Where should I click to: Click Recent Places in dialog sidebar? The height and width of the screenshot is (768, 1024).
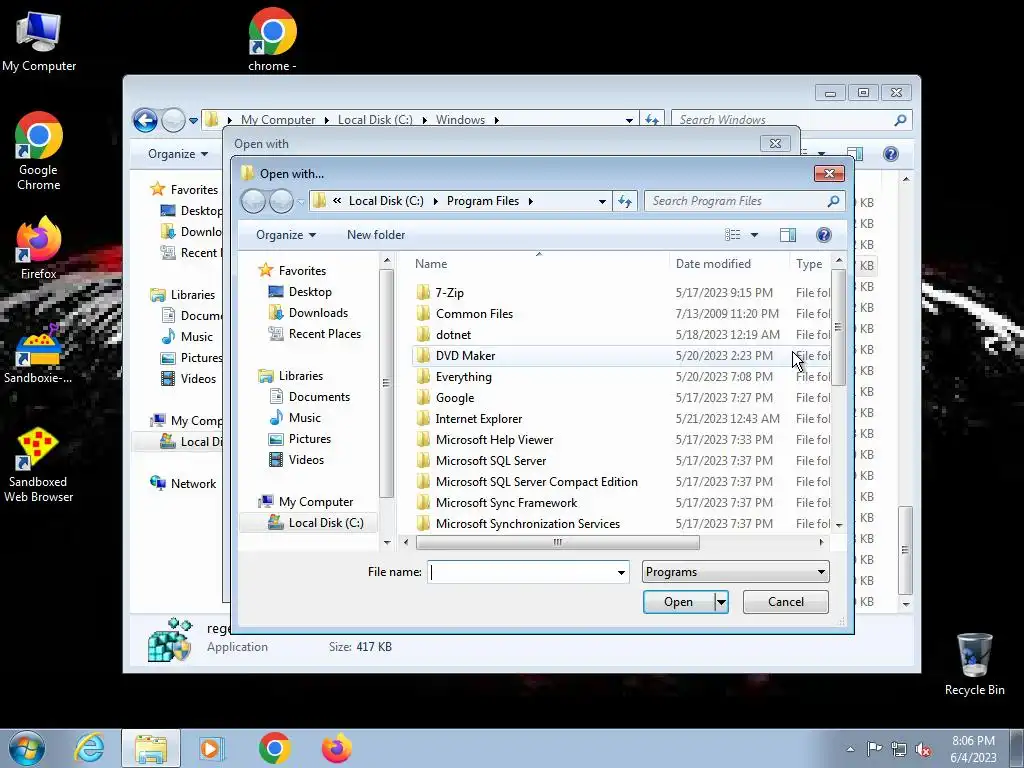coord(325,334)
